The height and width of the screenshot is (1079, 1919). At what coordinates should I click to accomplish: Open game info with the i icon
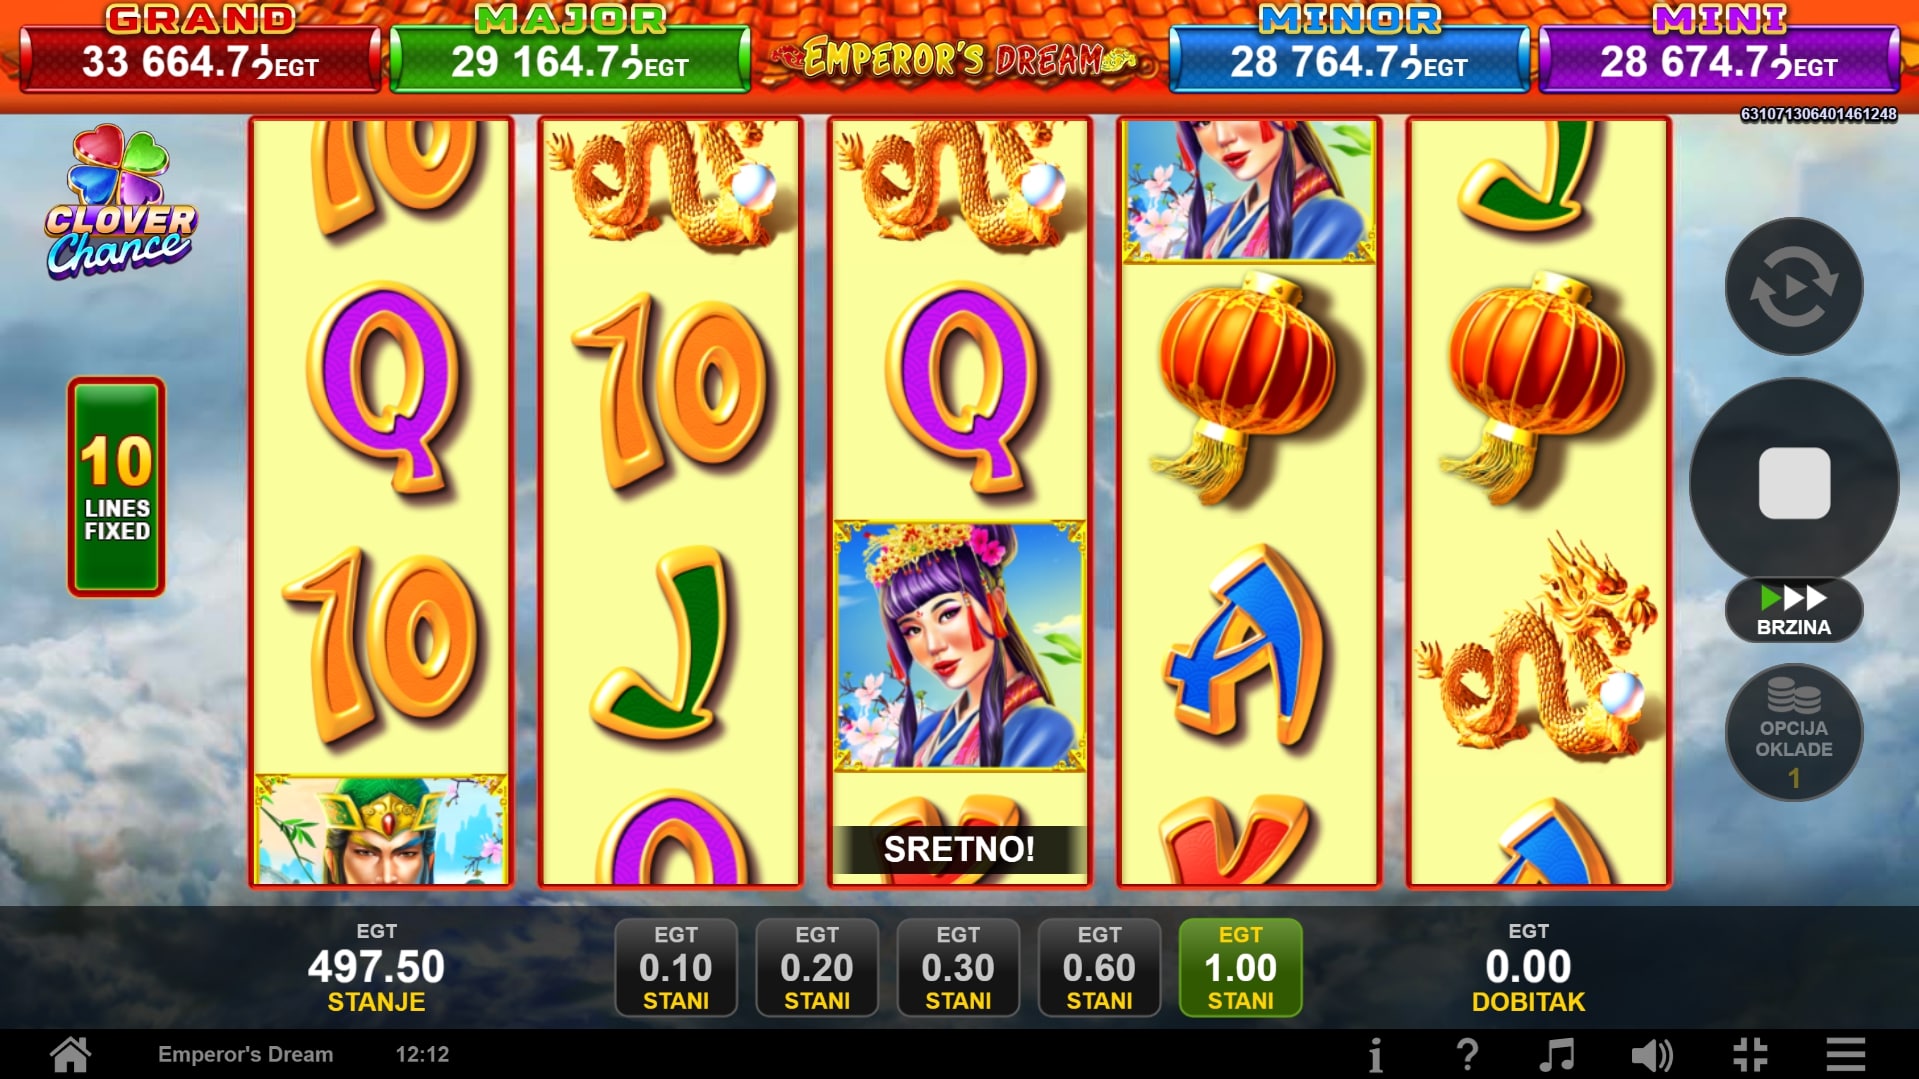(x=1376, y=1054)
